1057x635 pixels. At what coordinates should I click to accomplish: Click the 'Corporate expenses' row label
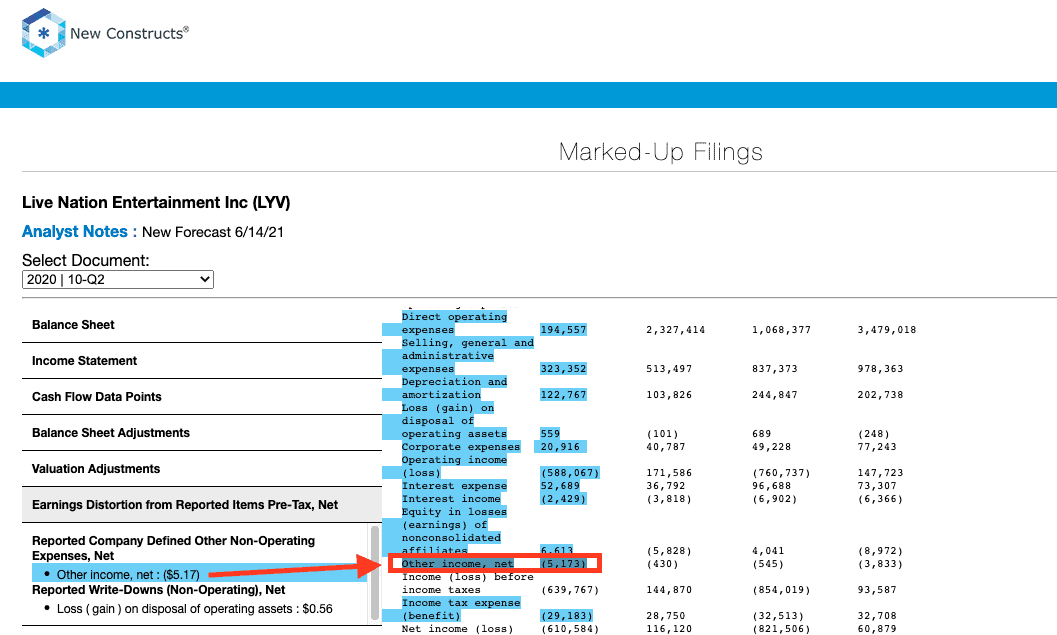[461, 447]
